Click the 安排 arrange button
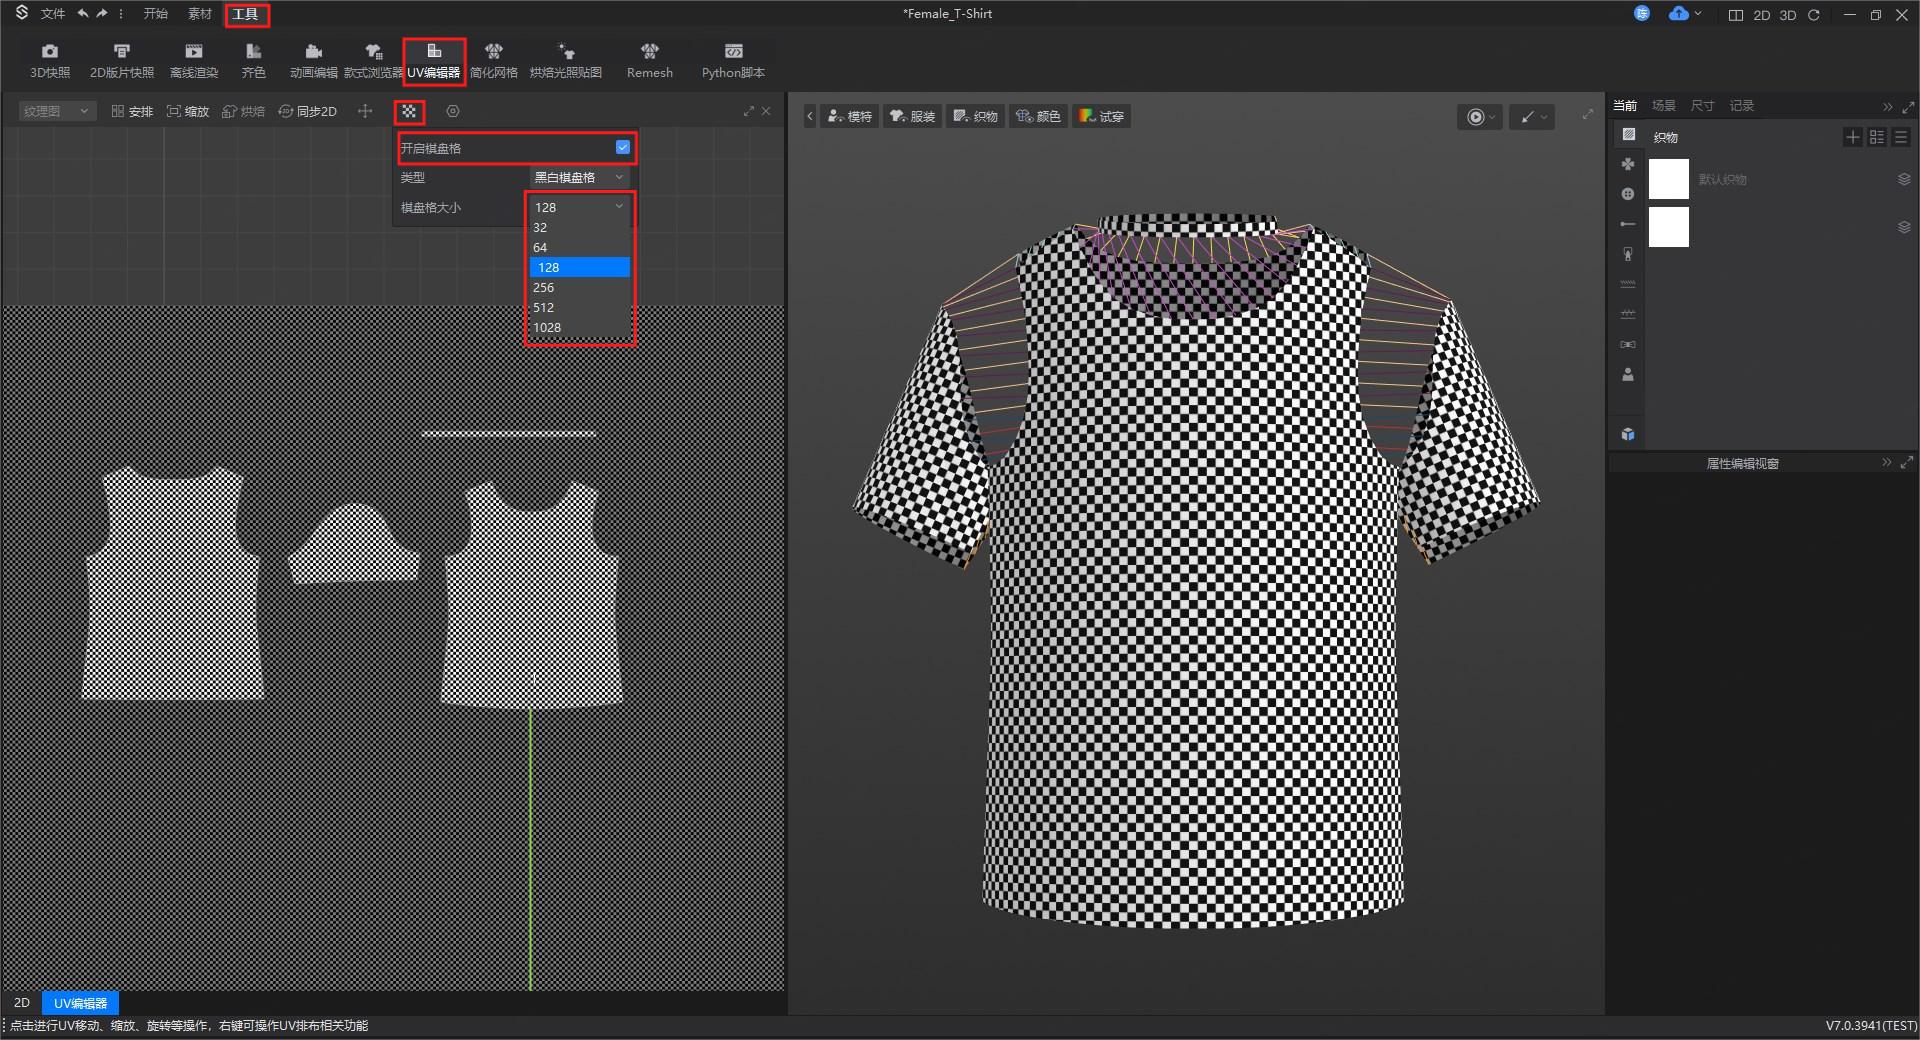1920x1040 pixels. click(x=132, y=112)
